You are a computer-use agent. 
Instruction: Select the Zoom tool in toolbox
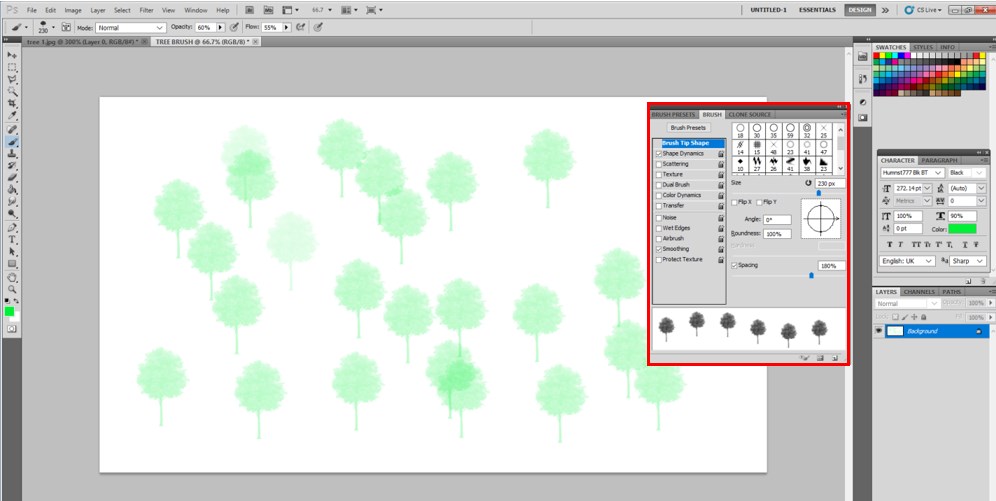12,290
